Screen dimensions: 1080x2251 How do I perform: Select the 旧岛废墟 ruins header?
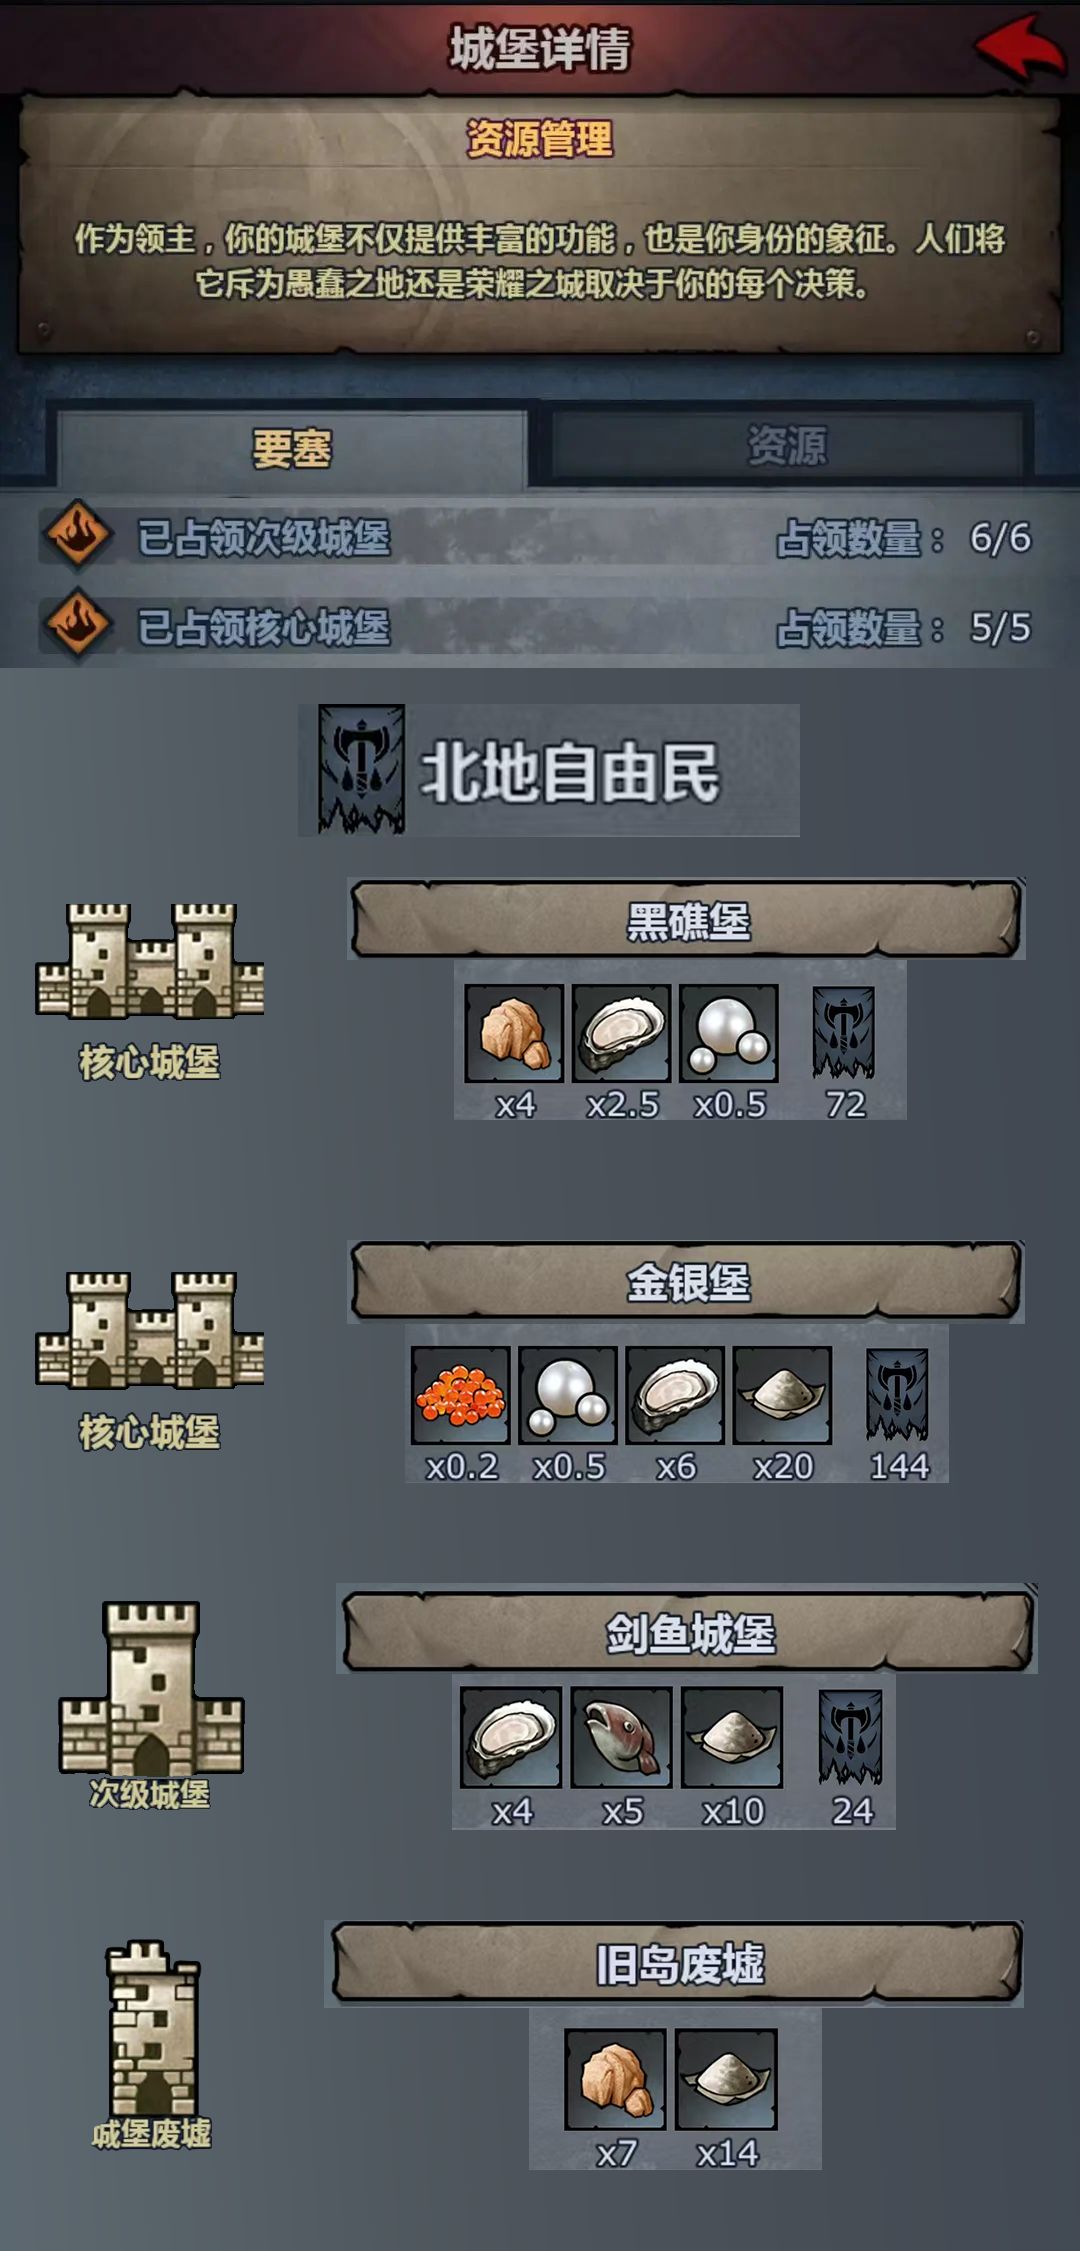(x=677, y=1964)
